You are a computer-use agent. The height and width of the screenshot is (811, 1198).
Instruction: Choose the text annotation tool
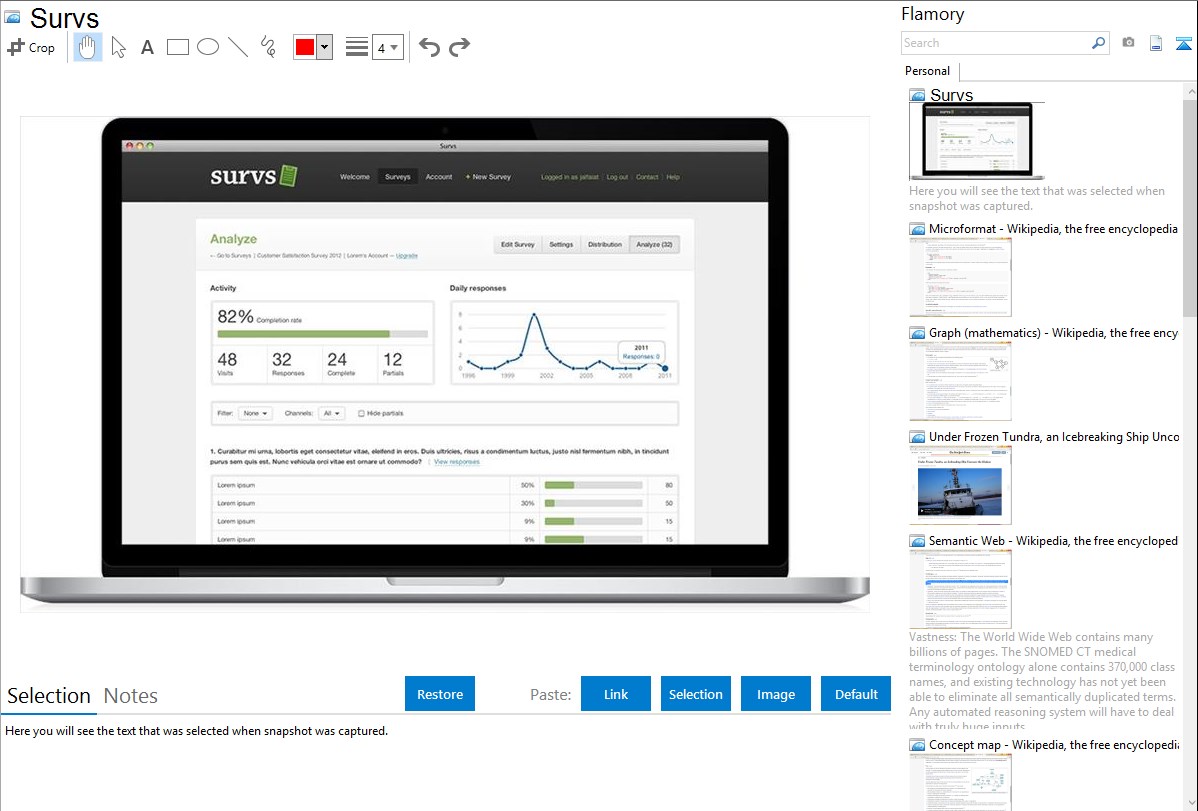pyautogui.click(x=147, y=47)
